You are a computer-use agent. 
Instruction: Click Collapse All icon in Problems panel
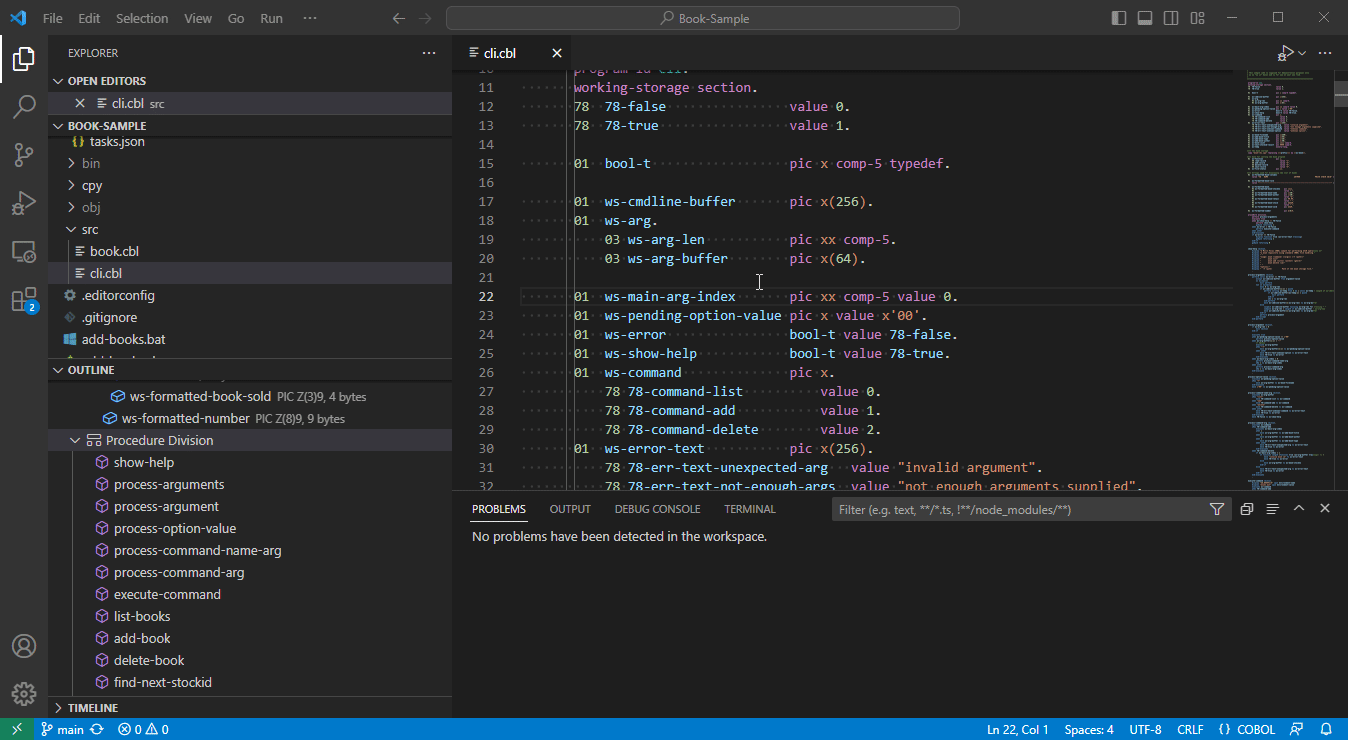pyautogui.click(x=1247, y=509)
